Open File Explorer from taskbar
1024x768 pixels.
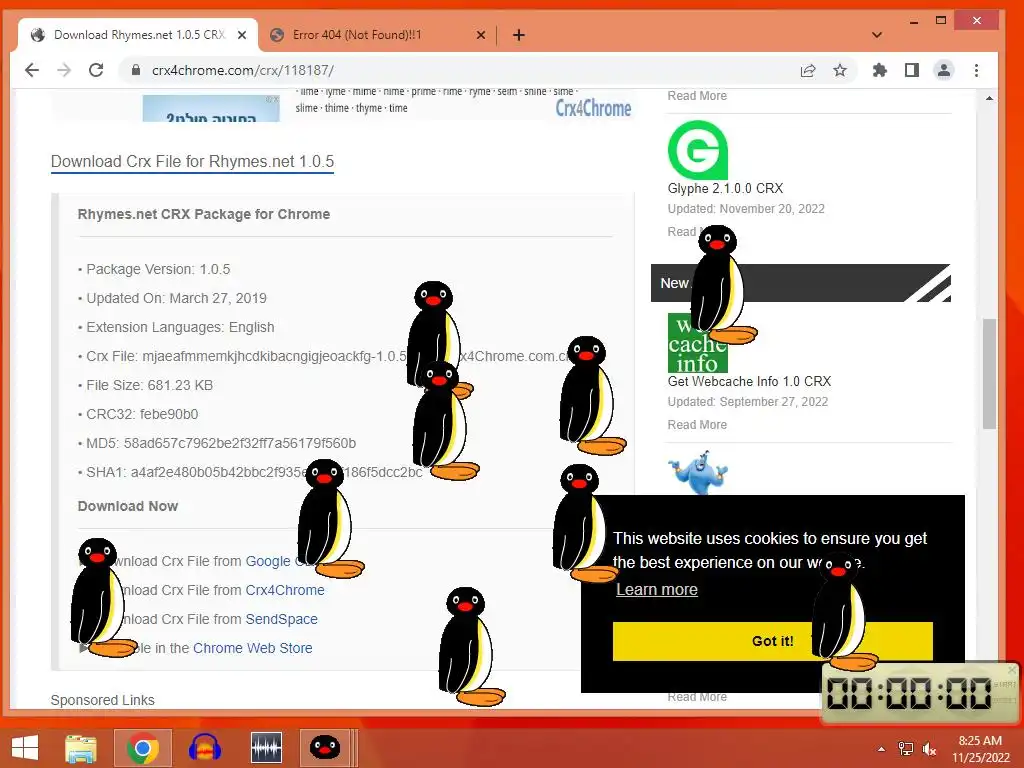80,748
